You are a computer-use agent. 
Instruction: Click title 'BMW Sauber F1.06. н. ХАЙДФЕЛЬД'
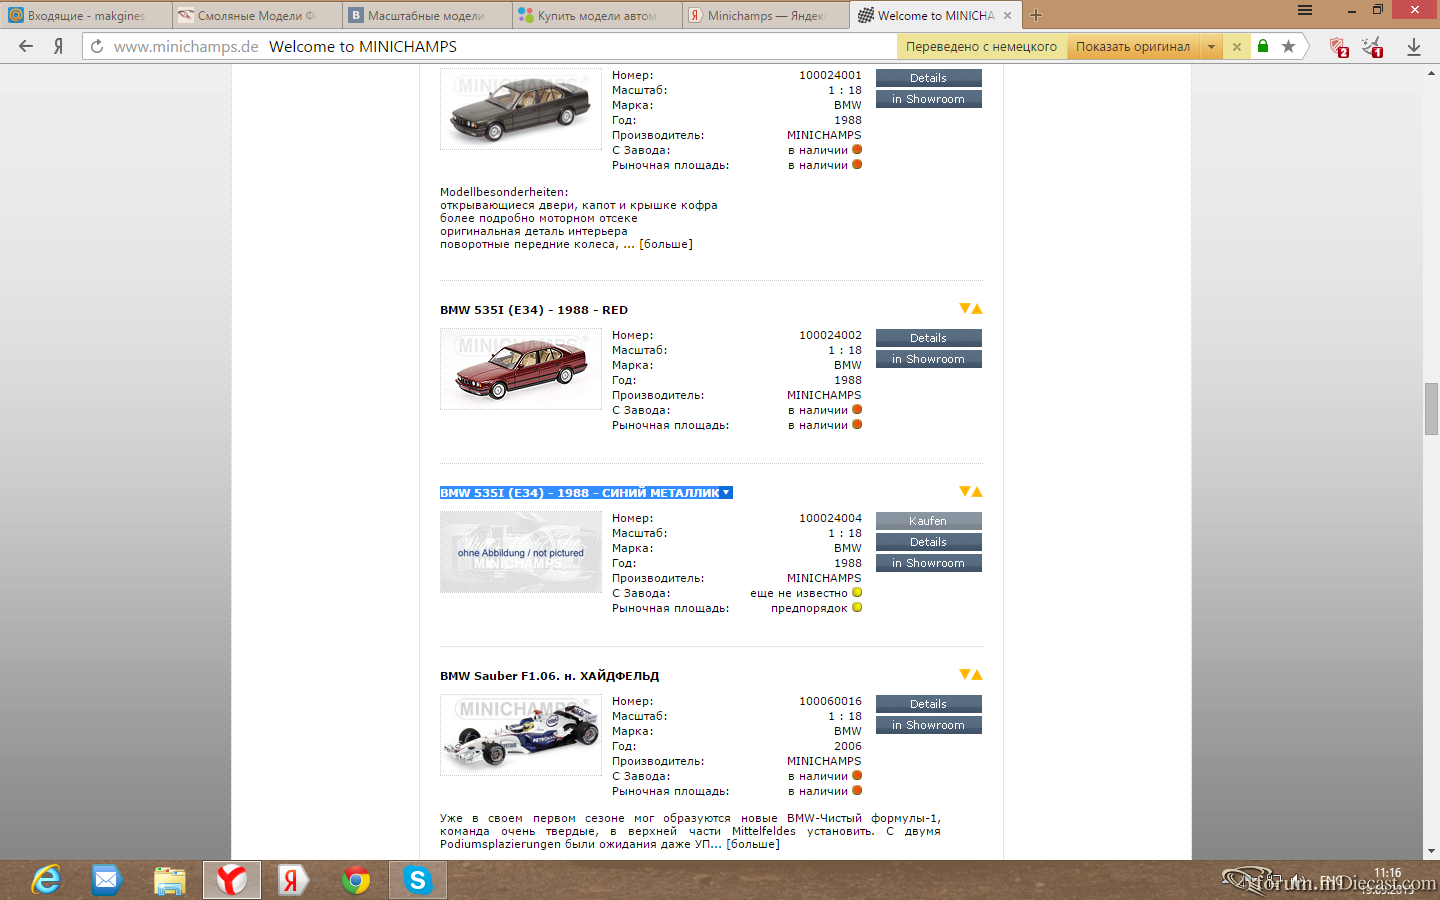(x=549, y=676)
